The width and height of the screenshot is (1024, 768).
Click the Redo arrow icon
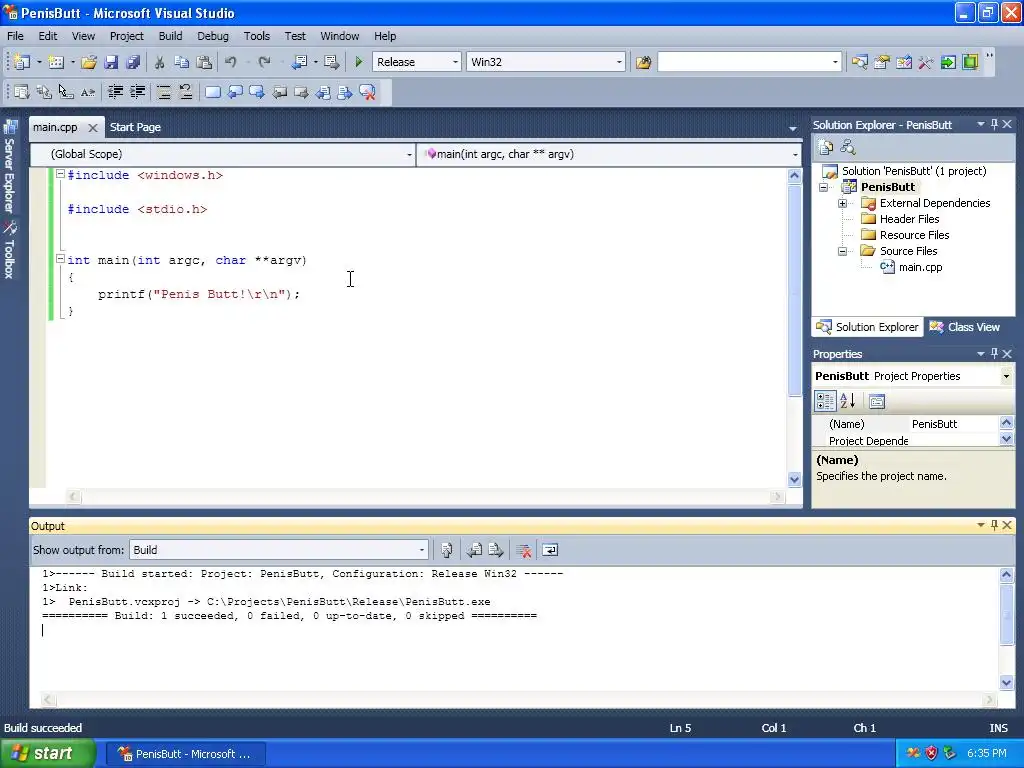[x=264, y=62]
